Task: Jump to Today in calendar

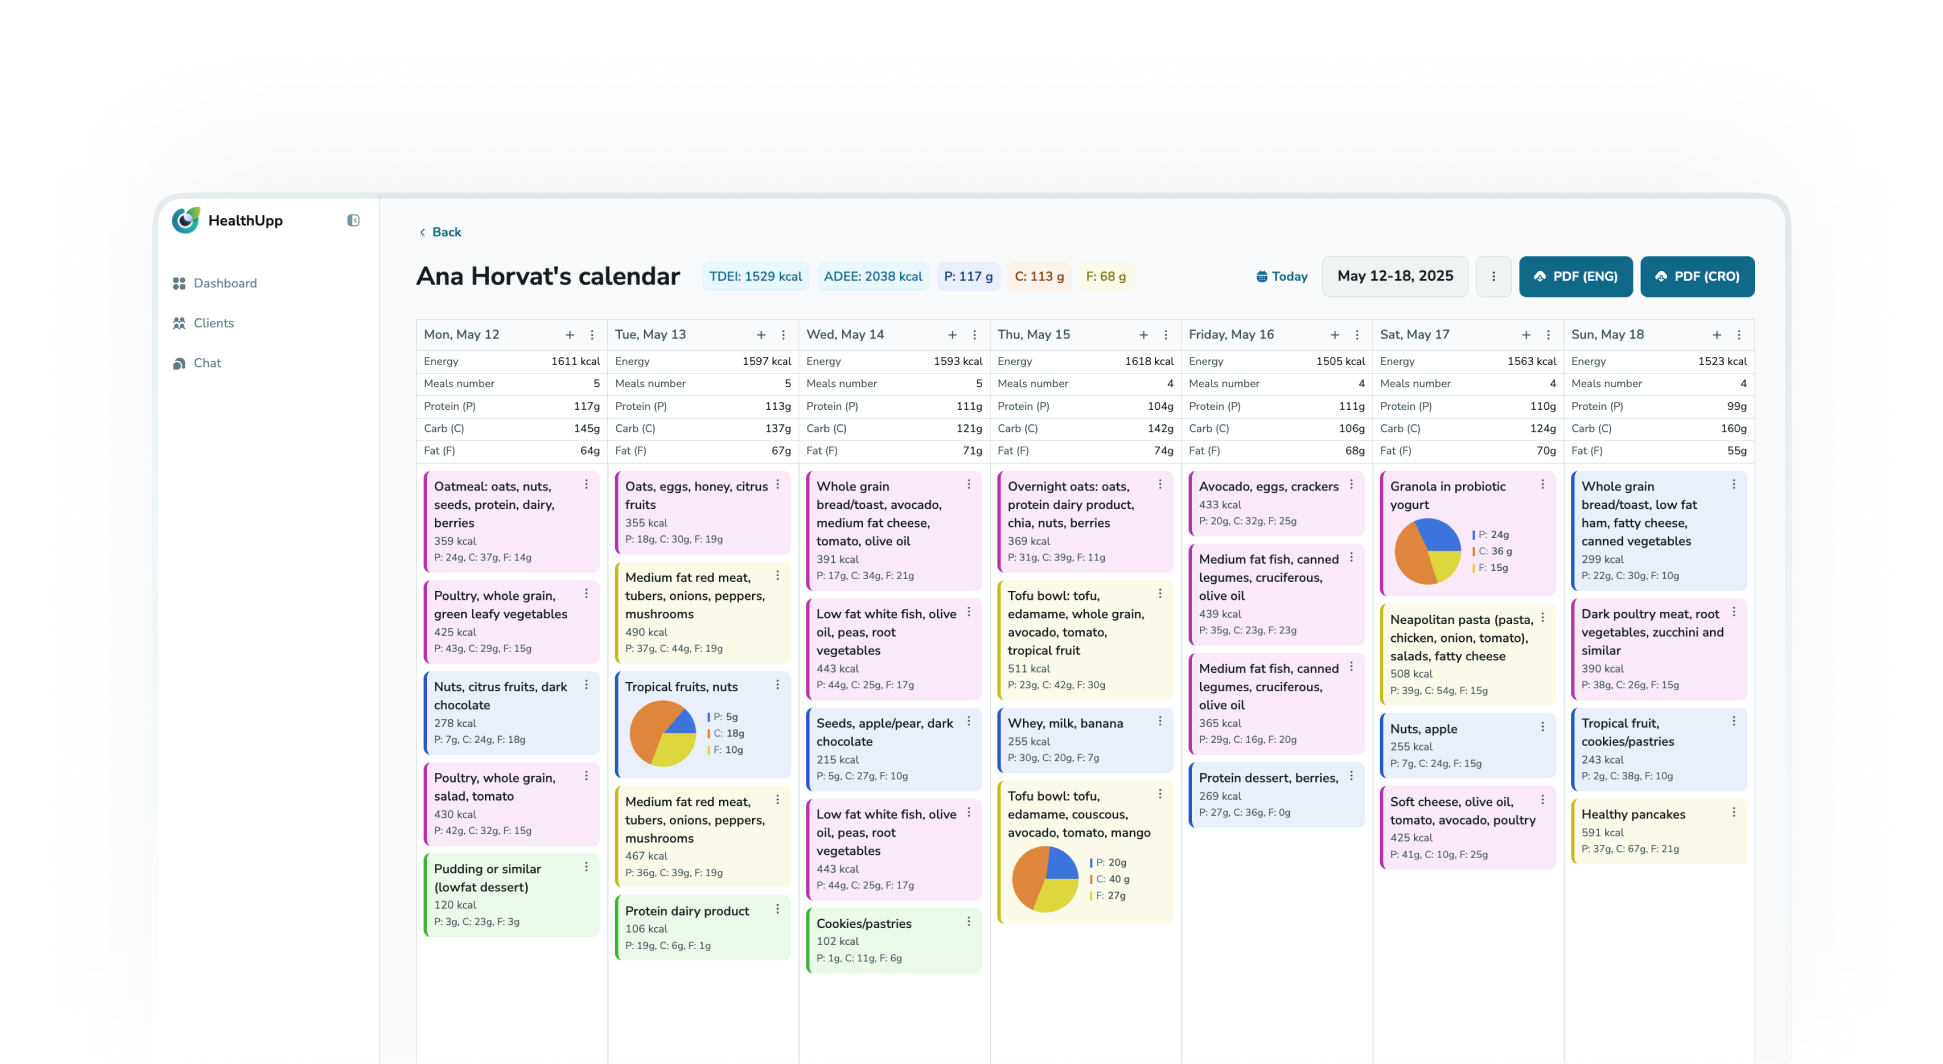Action: click(1282, 277)
